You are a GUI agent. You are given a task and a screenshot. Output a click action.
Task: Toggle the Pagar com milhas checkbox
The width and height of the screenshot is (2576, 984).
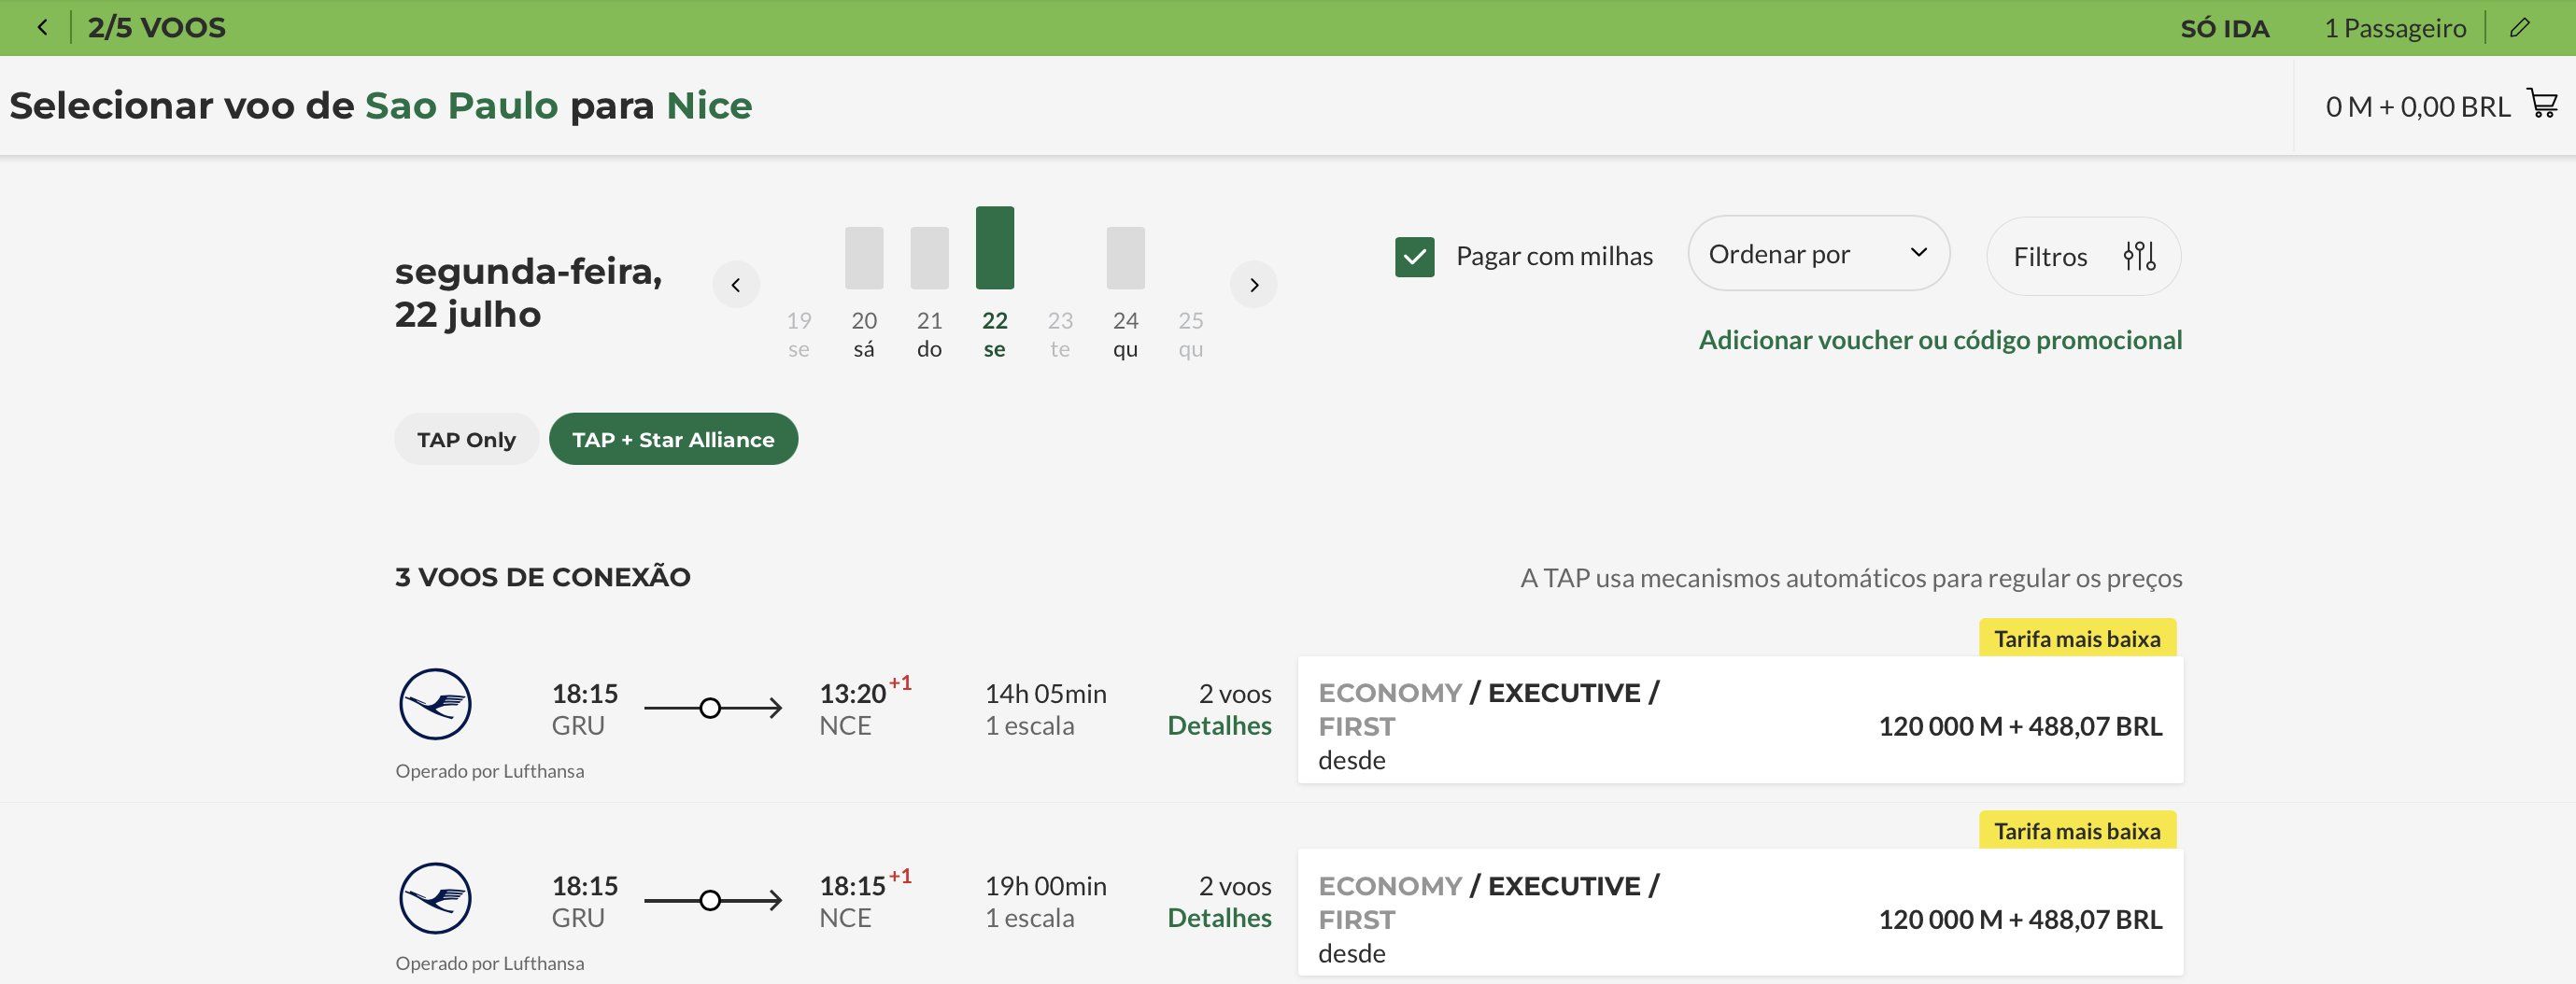[1415, 257]
